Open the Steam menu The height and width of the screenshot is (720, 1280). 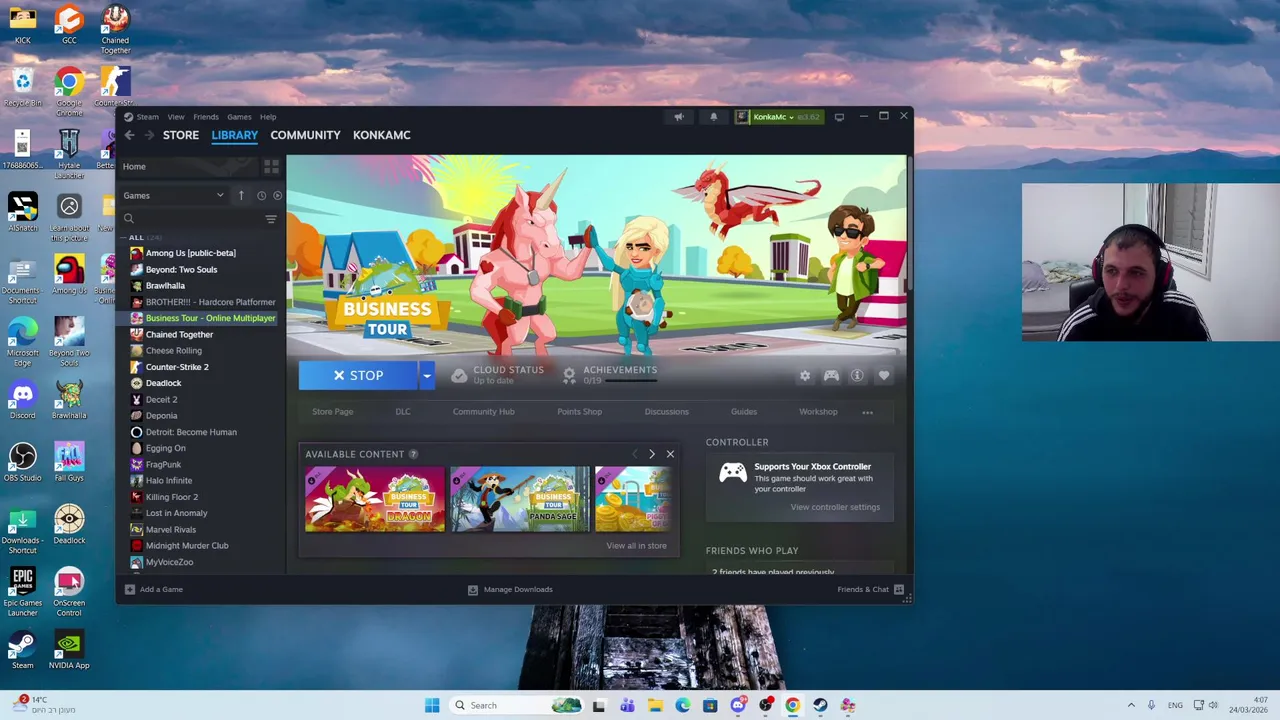[147, 117]
